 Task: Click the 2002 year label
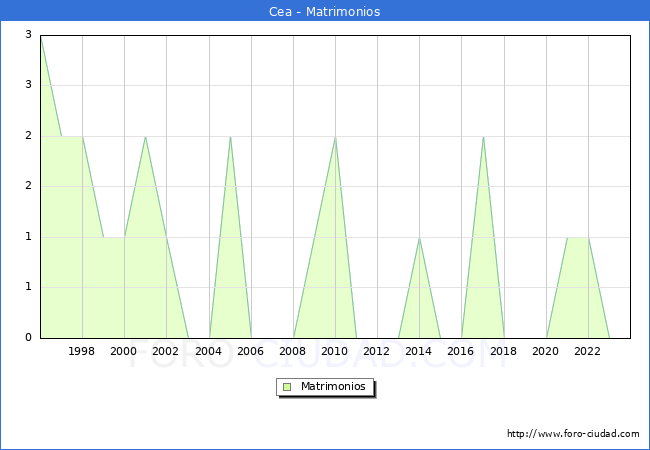[166, 351]
